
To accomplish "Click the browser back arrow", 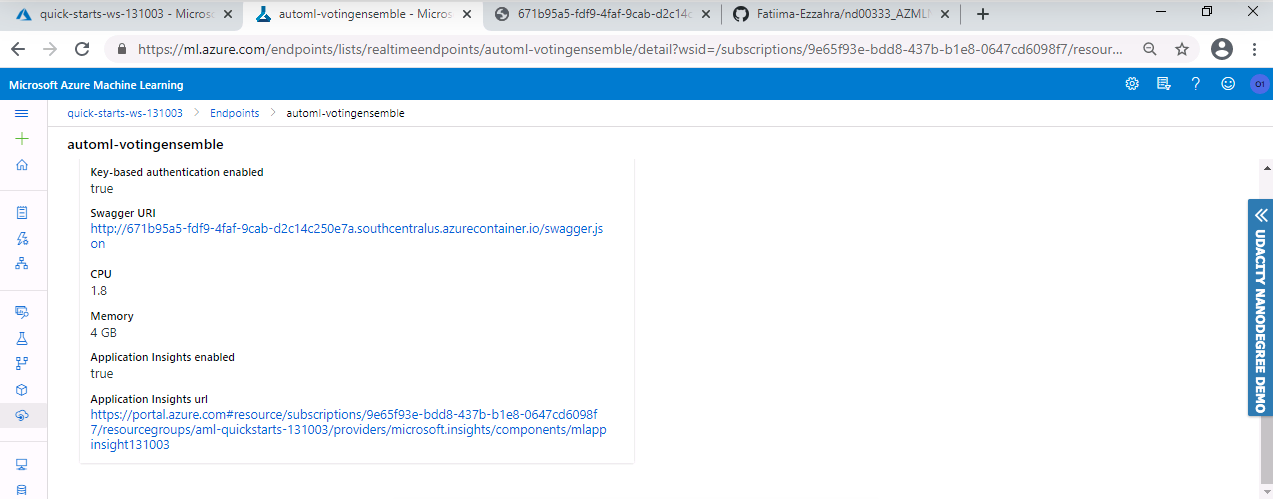I will (20, 48).
